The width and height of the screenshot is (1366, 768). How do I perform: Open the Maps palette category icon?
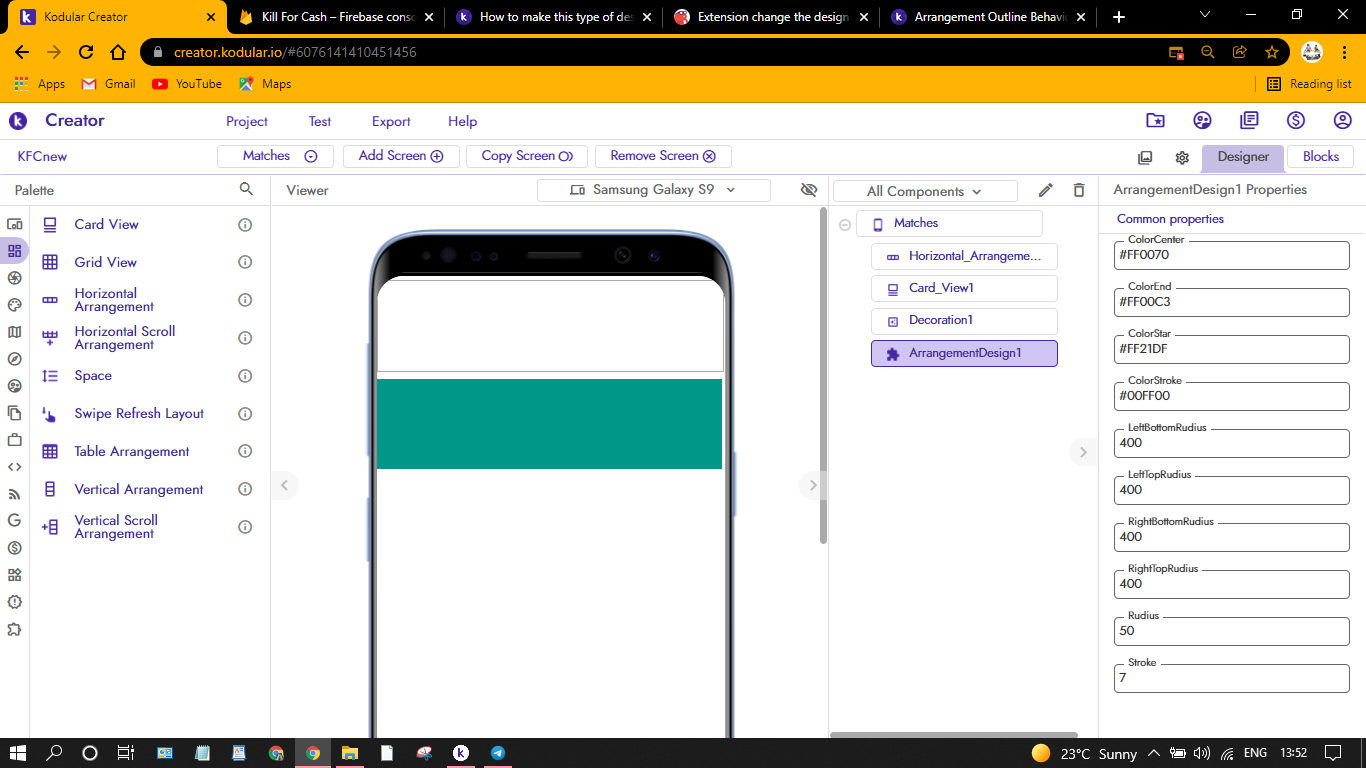point(14,332)
